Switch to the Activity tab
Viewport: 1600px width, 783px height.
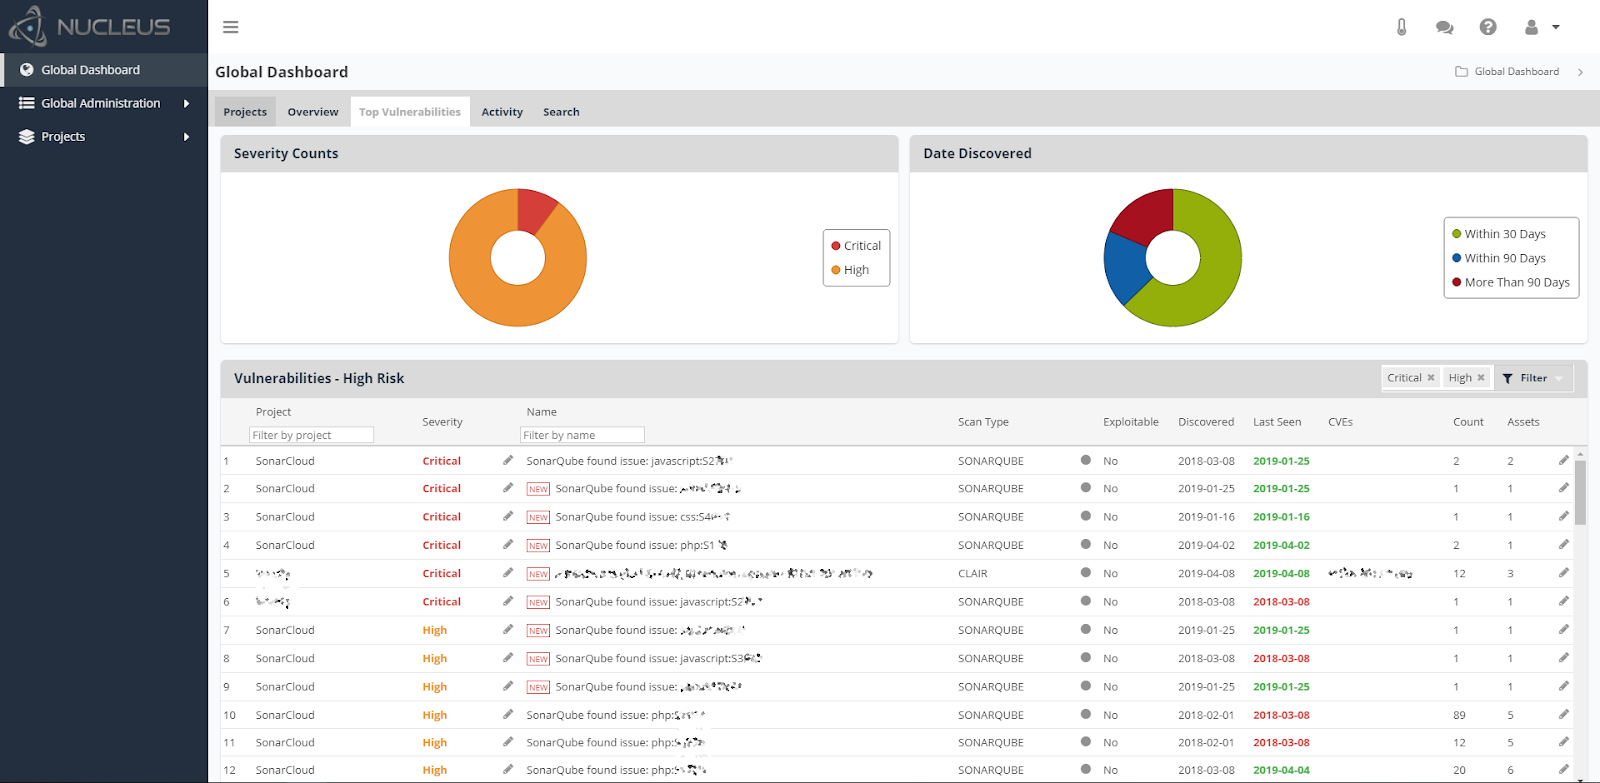coord(502,112)
